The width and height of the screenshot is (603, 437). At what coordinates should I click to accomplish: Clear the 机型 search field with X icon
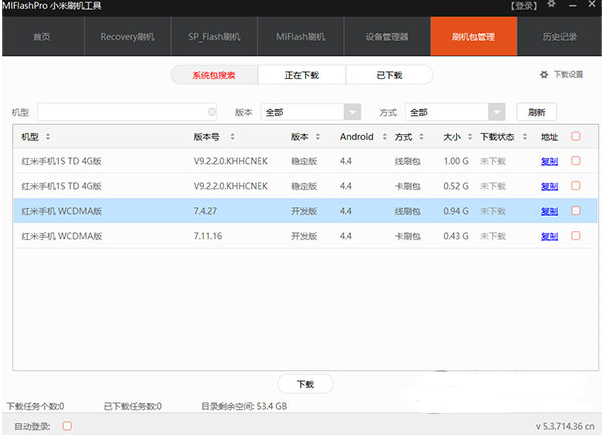click(x=212, y=112)
